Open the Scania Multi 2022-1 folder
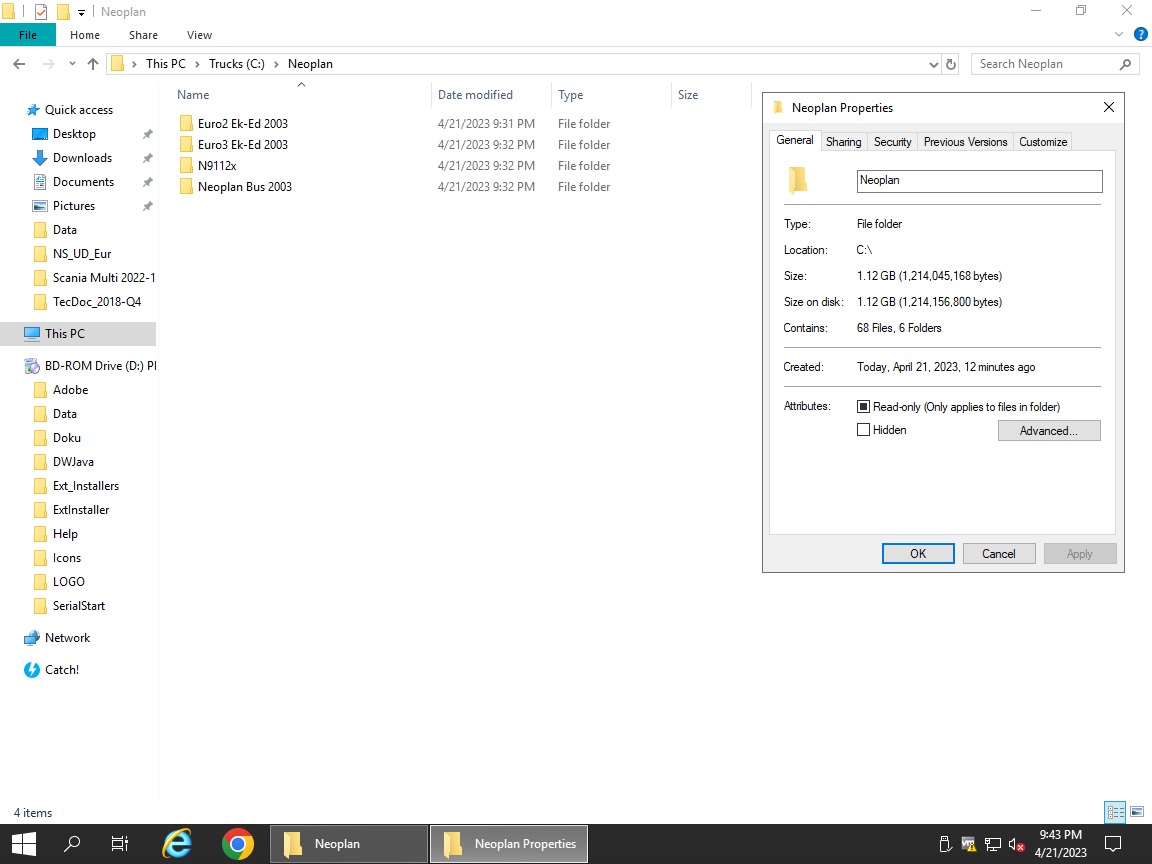1152x864 pixels. pos(104,278)
